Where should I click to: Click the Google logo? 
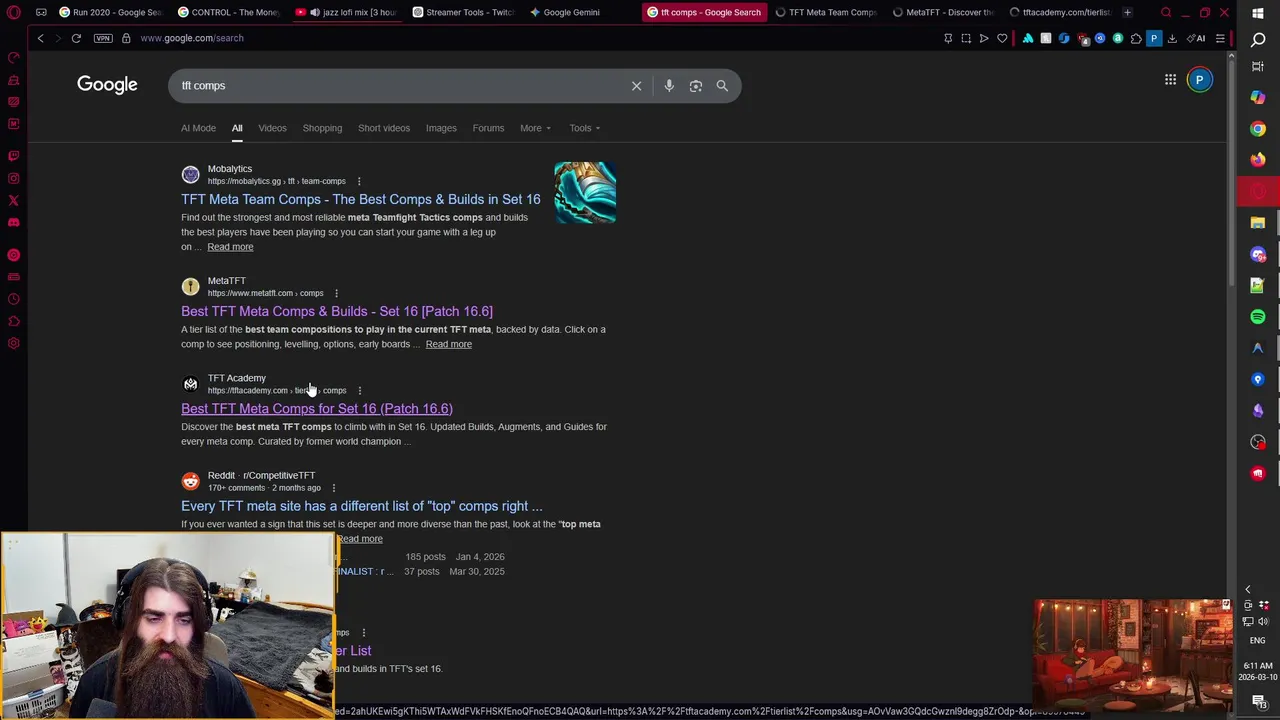[x=107, y=85]
